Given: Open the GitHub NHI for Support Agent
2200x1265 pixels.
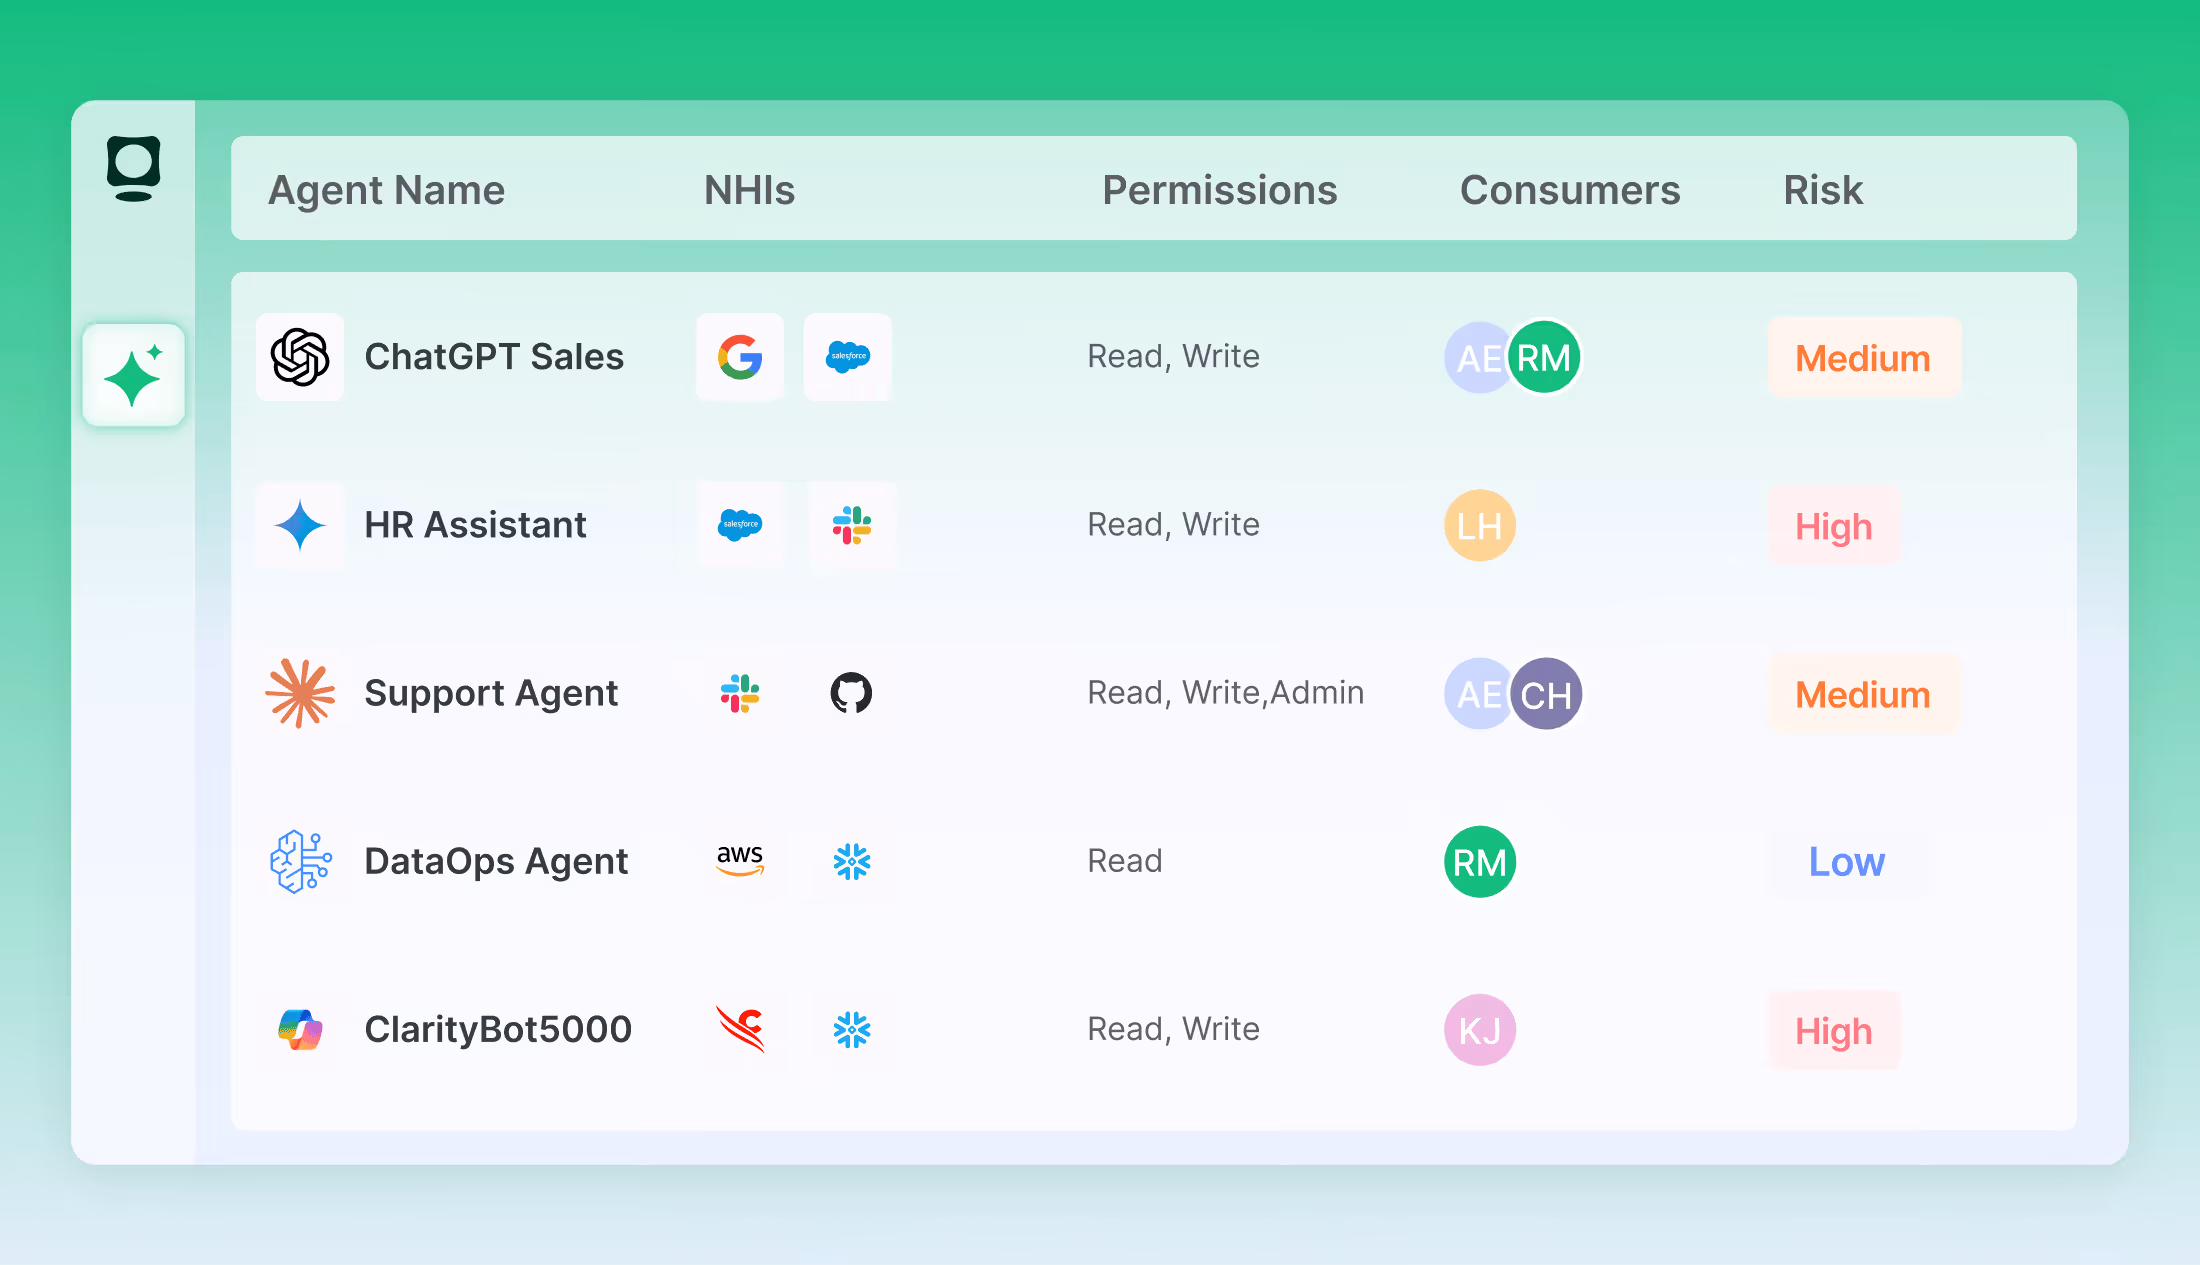Looking at the screenshot, I should tap(850, 693).
